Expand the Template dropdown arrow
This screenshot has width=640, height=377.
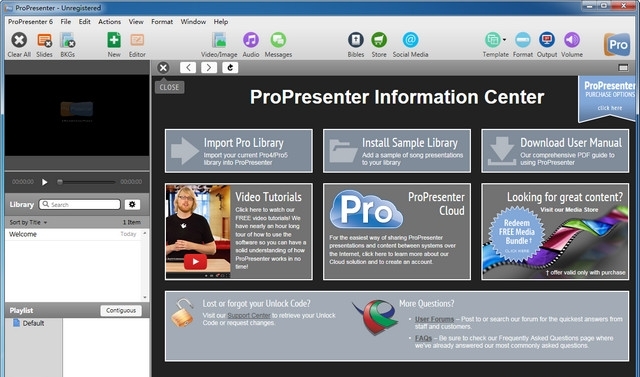point(504,40)
